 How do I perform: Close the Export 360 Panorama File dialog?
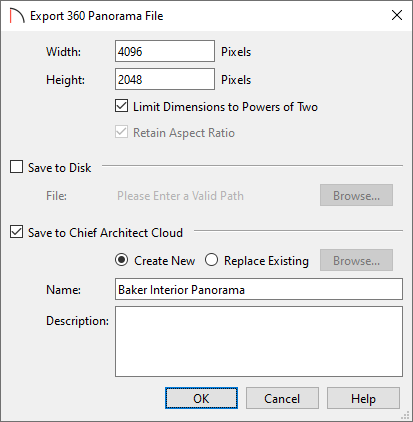pyautogui.click(x=397, y=15)
